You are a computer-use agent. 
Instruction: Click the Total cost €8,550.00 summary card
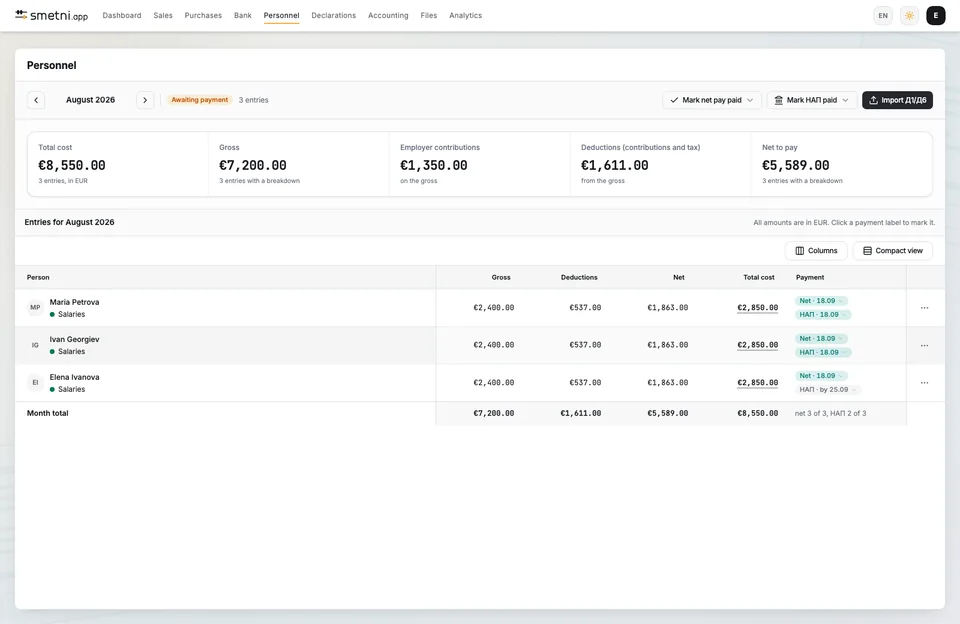pyautogui.click(x=118, y=164)
